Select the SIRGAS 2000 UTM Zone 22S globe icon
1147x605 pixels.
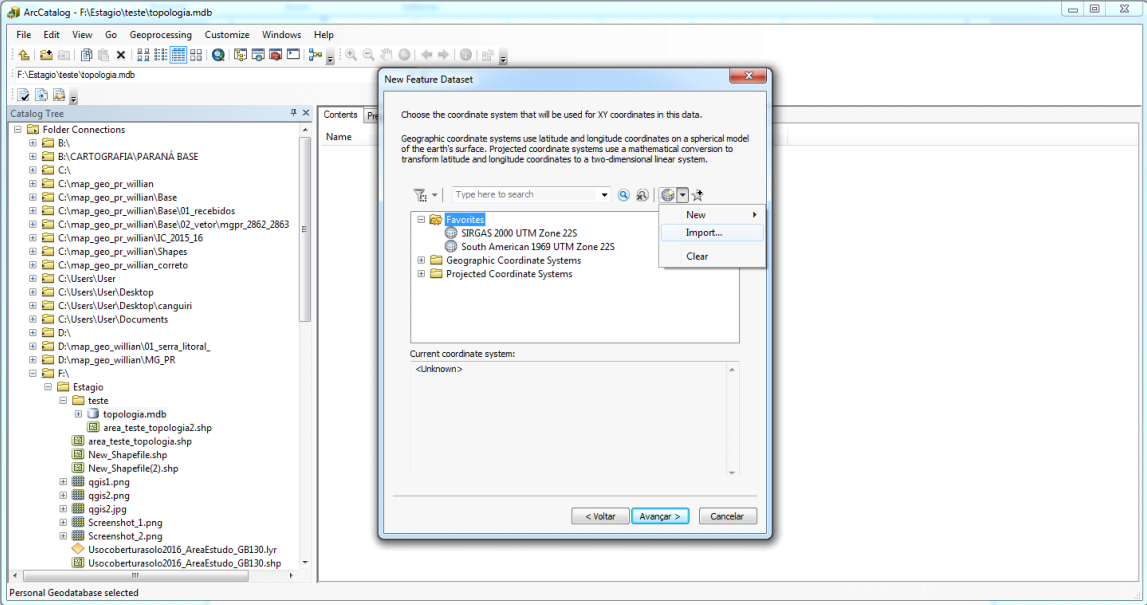click(451, 233)
